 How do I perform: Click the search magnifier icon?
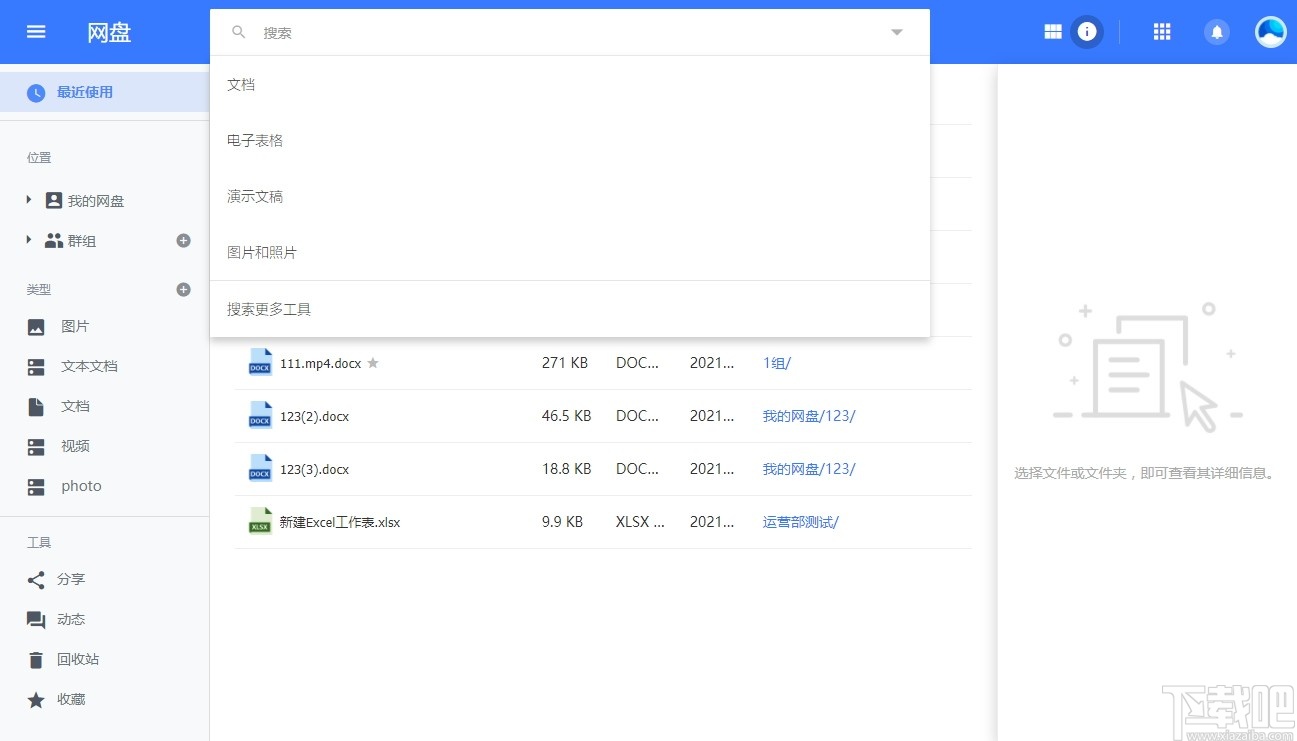(239, 32)
